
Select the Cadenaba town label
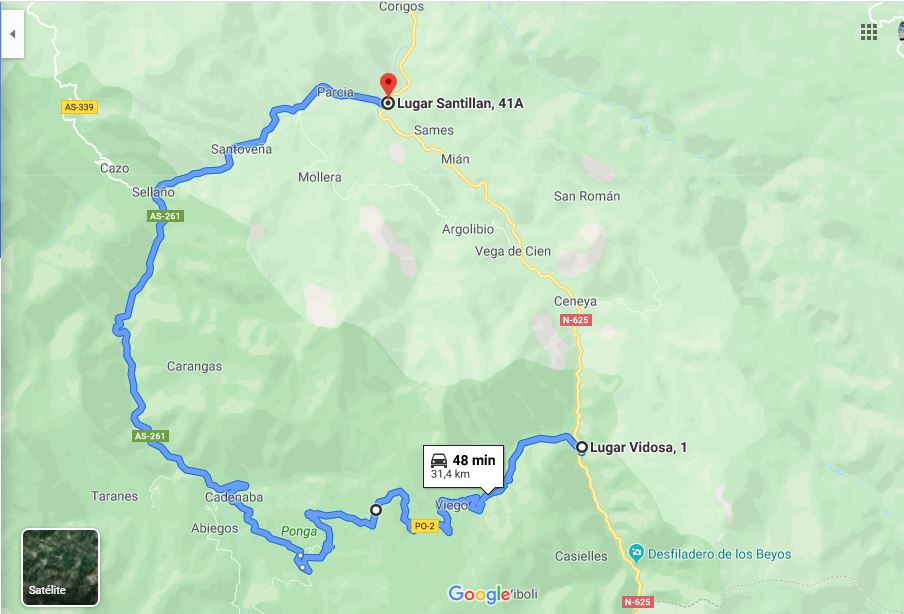tap(234, 497)
